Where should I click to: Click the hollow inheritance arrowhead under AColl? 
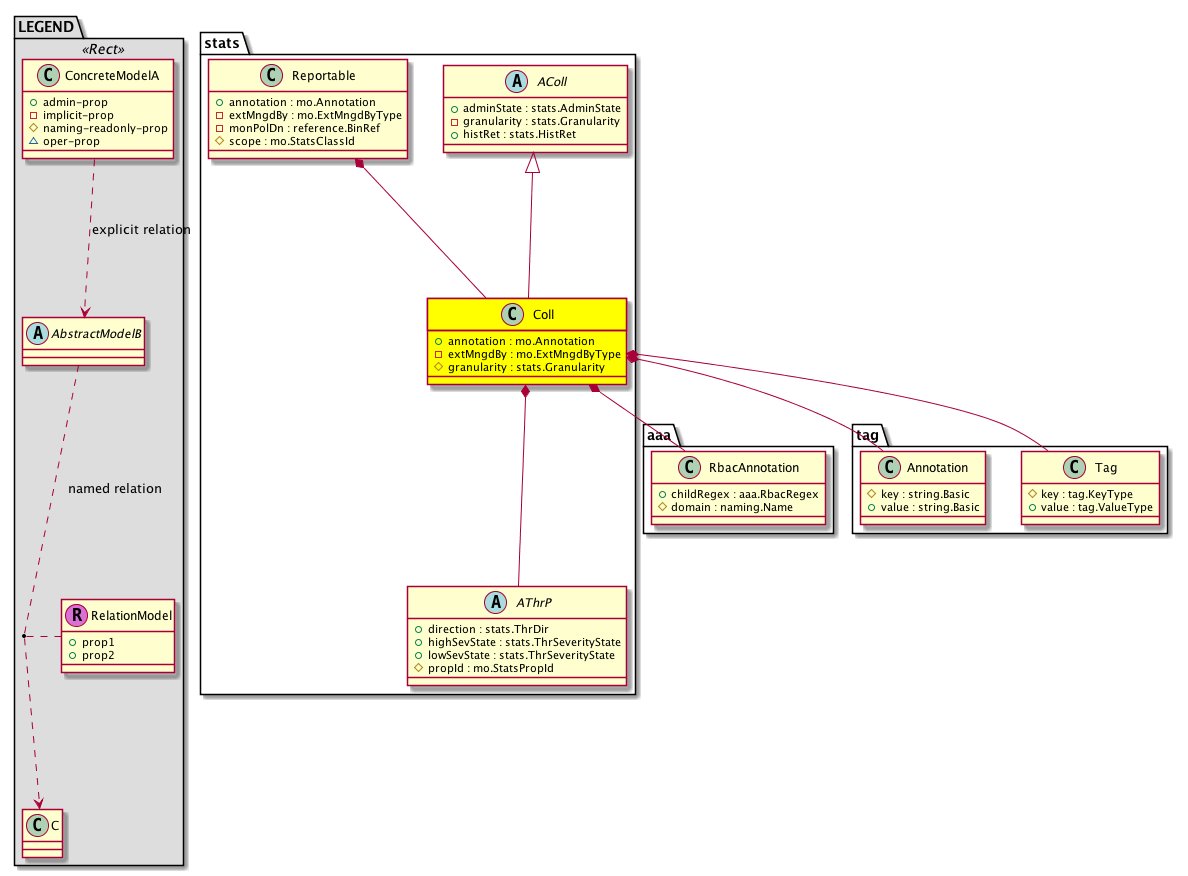point(533,163)
